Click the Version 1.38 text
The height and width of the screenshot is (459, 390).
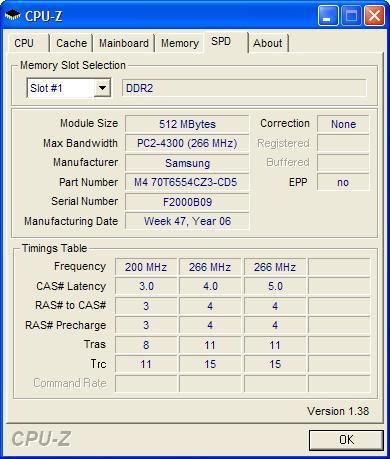tap(338, 411)
